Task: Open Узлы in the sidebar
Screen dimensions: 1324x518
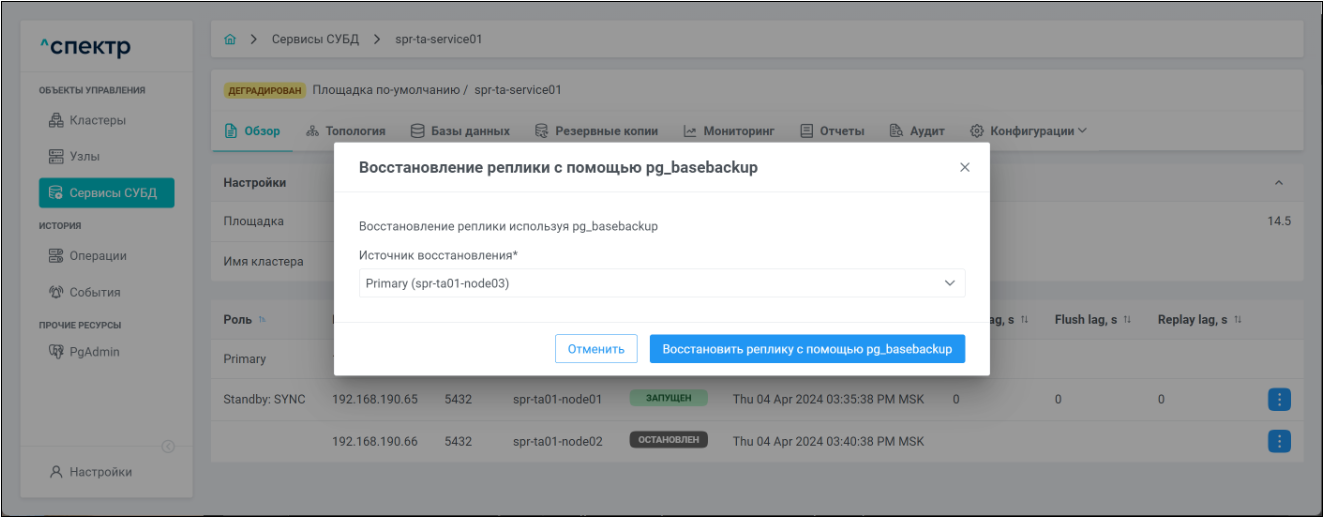Action: pos(74,157)
